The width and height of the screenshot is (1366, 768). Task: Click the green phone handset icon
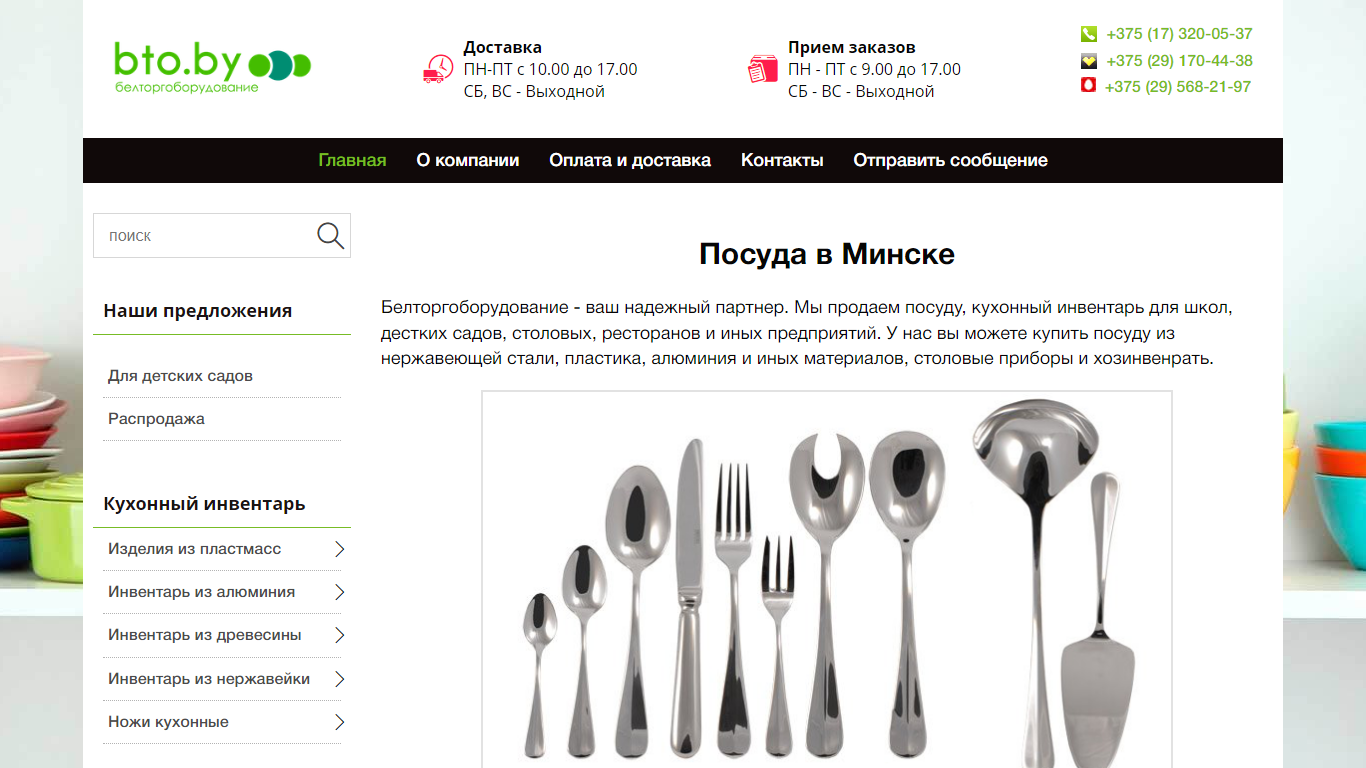point(1089,34)
